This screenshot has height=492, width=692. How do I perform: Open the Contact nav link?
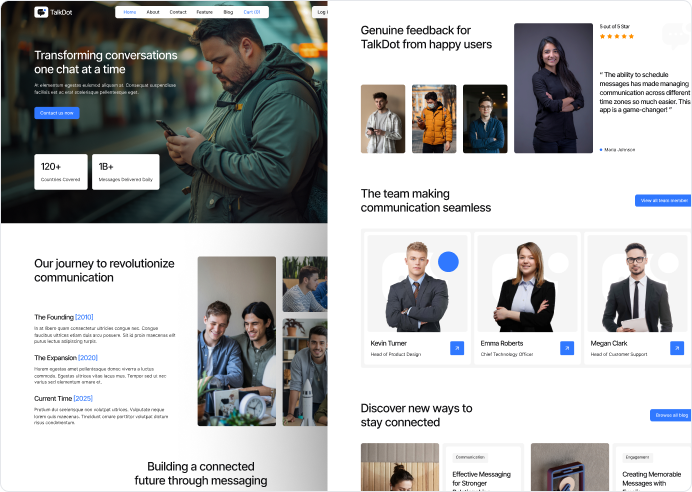pyautogui.click(x=178, y=12)
